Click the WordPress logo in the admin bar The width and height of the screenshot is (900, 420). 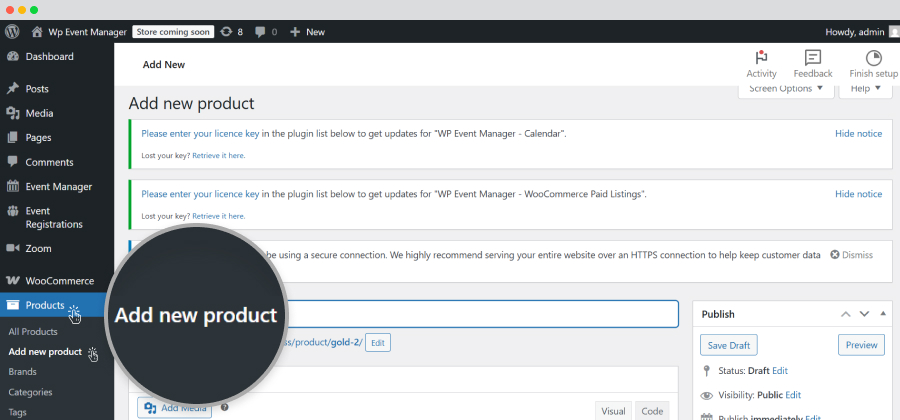pyautogui.click(x=12, y=32)
